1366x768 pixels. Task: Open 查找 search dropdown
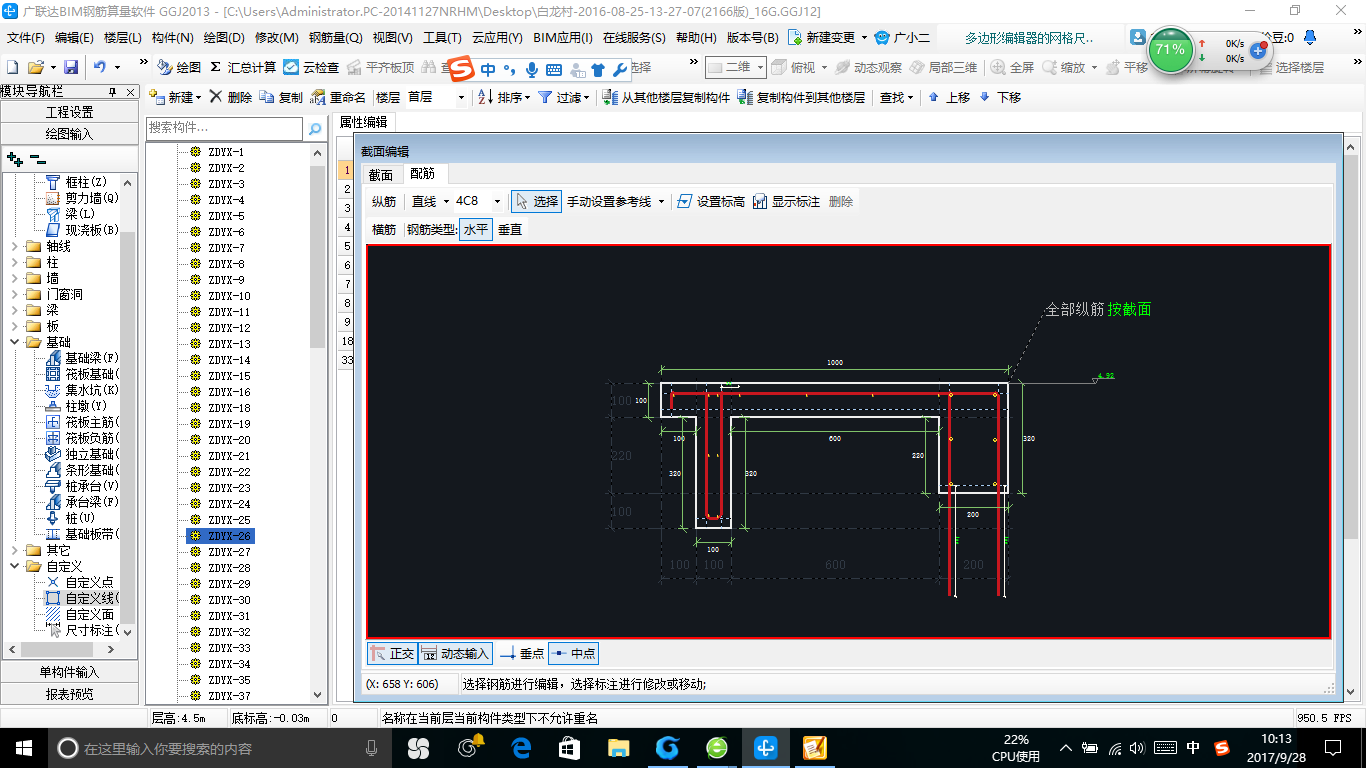pyautogui.click(x=896, y=97)
